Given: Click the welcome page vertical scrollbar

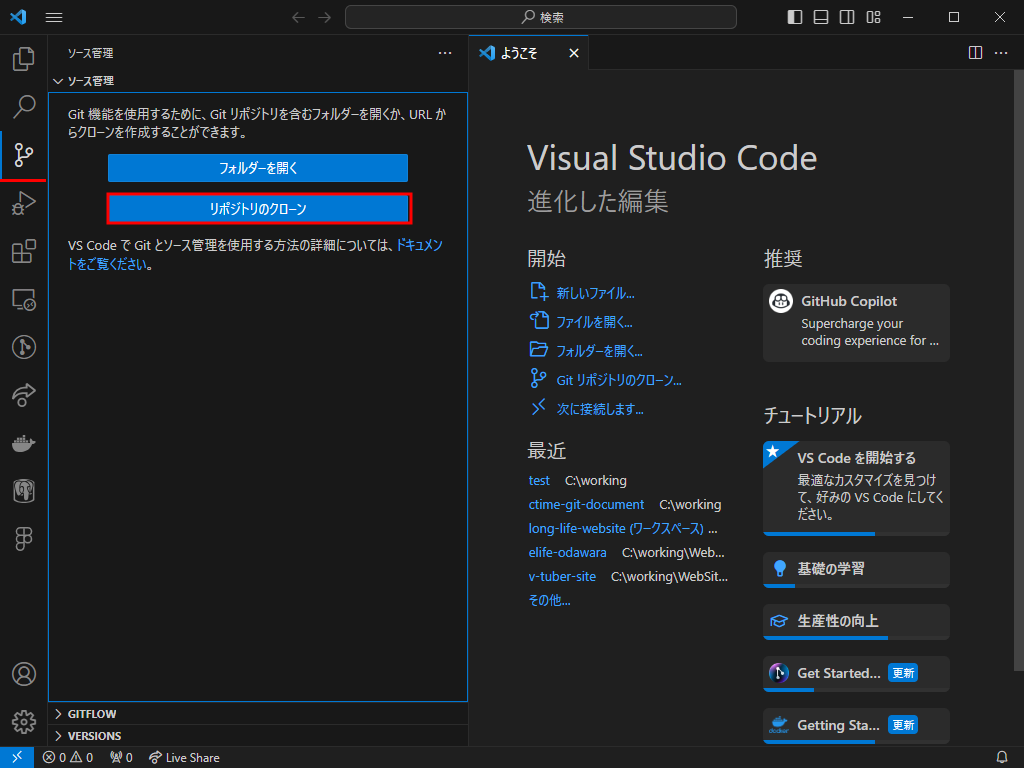Looking at the screenshot, I should 1018,370.
